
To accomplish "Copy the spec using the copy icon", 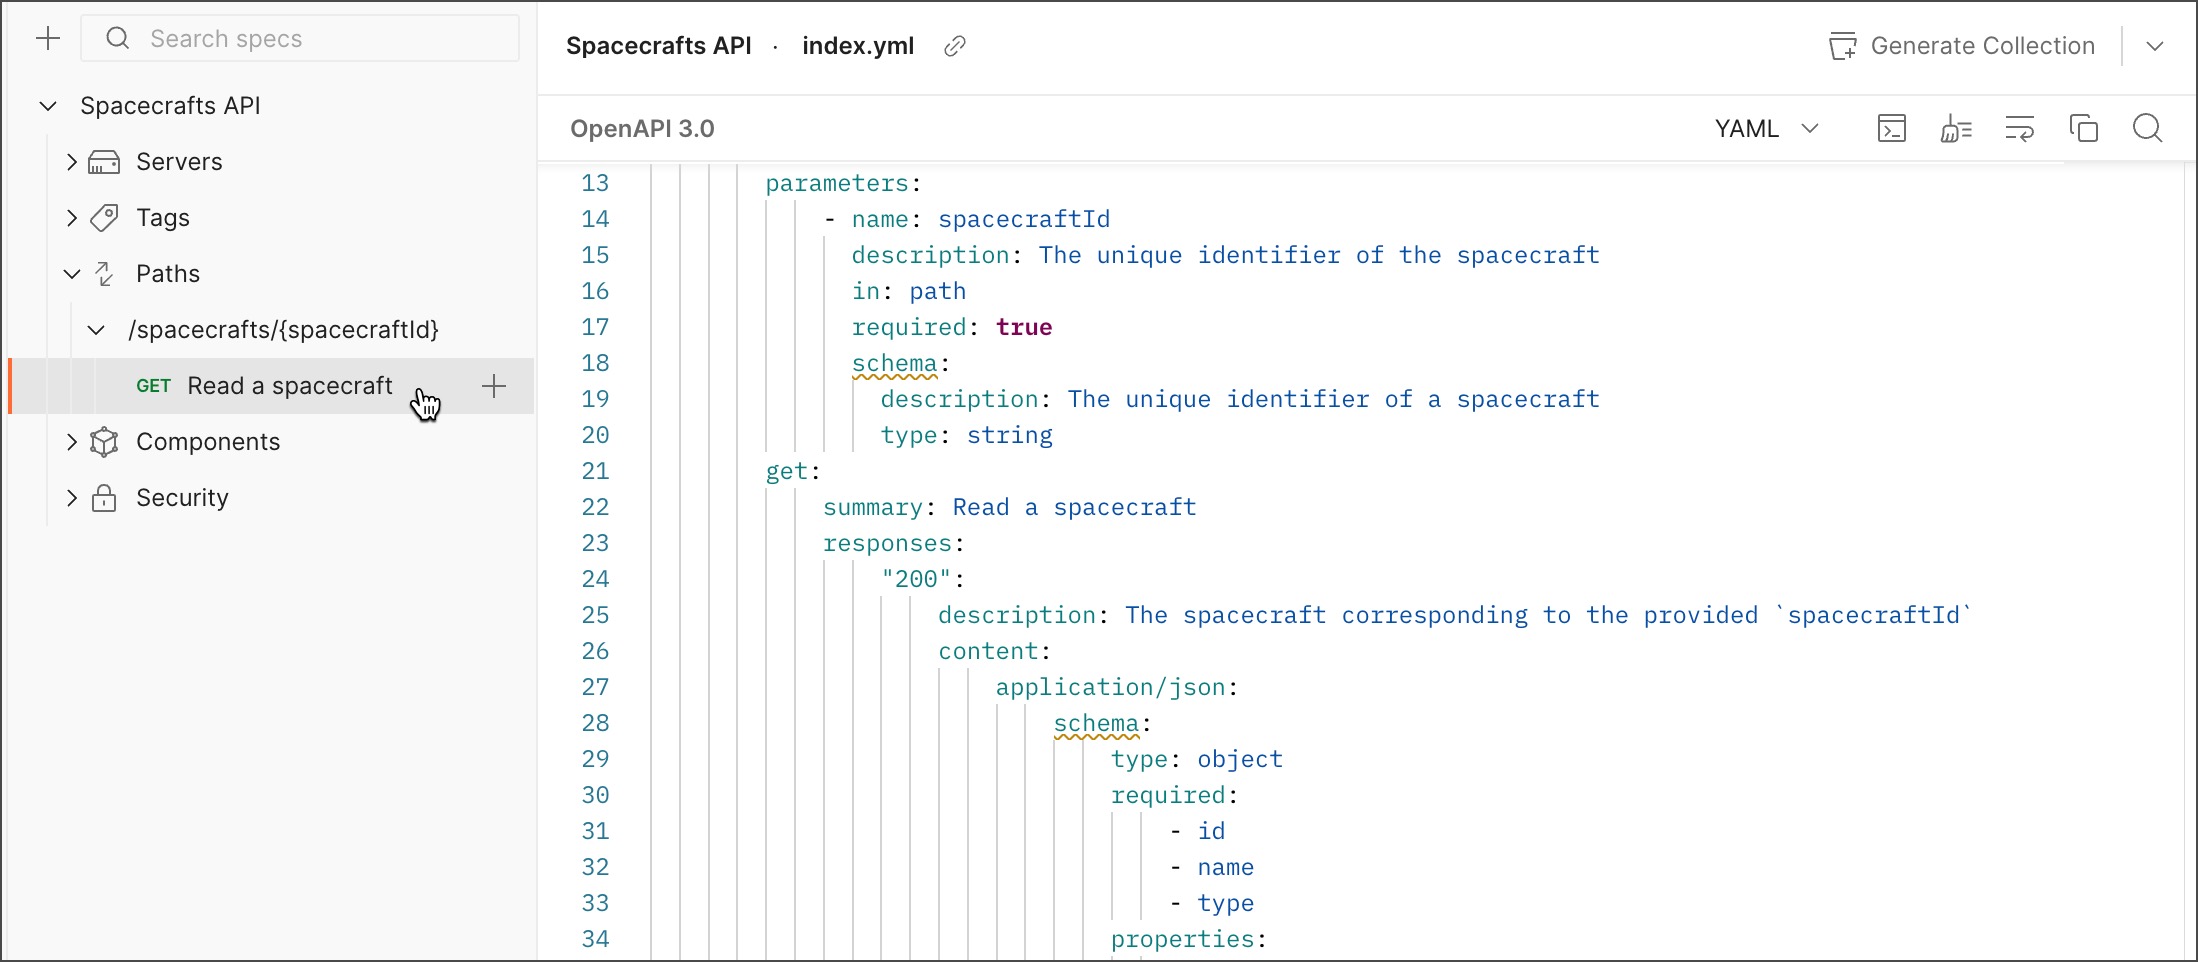I will tap(2085, 128).
